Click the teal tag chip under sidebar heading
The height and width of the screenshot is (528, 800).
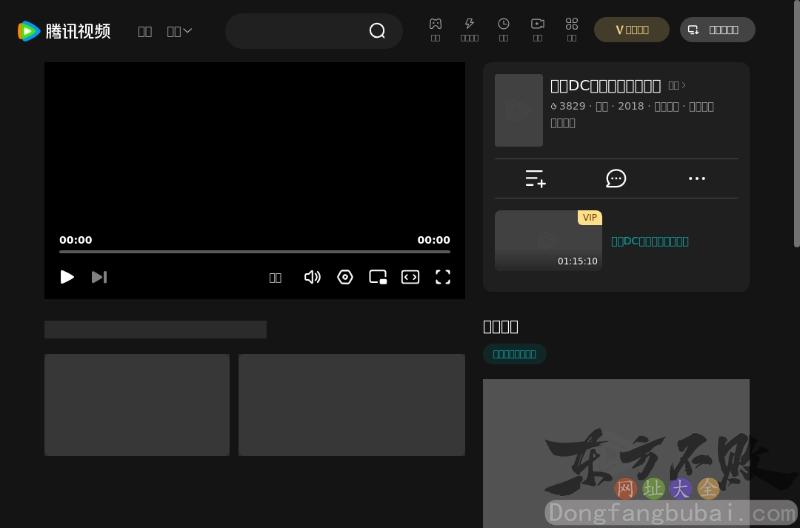[514, 354]
